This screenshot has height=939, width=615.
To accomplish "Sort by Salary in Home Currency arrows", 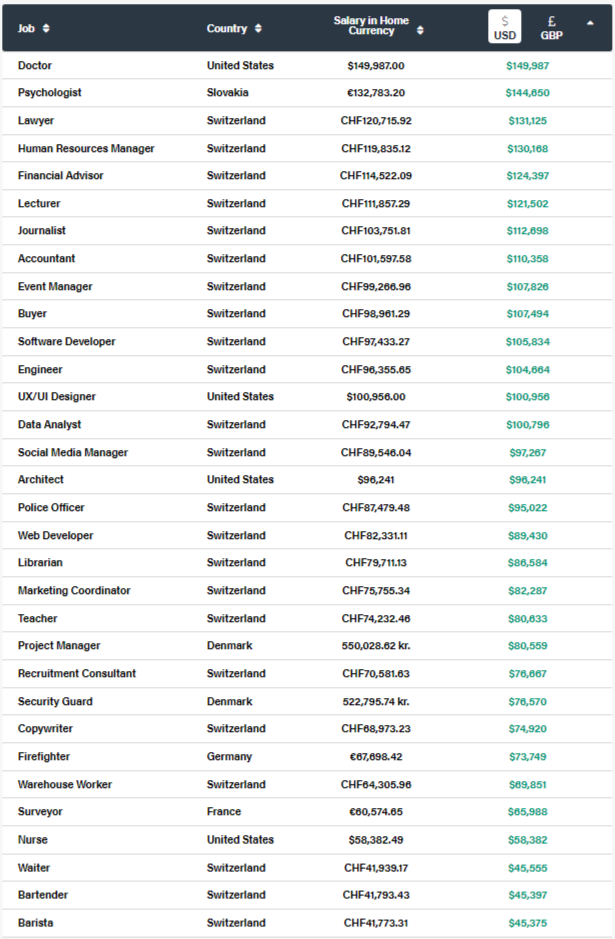I will (420, 30).
